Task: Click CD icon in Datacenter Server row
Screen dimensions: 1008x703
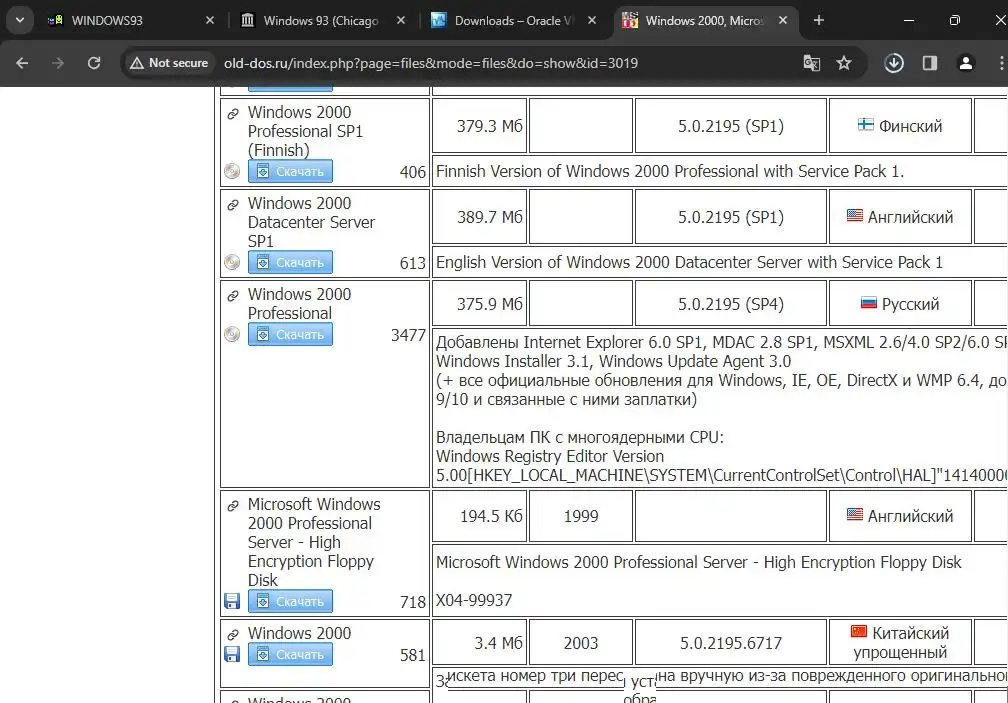Action: pyautogui.click(x=232, y=262)
